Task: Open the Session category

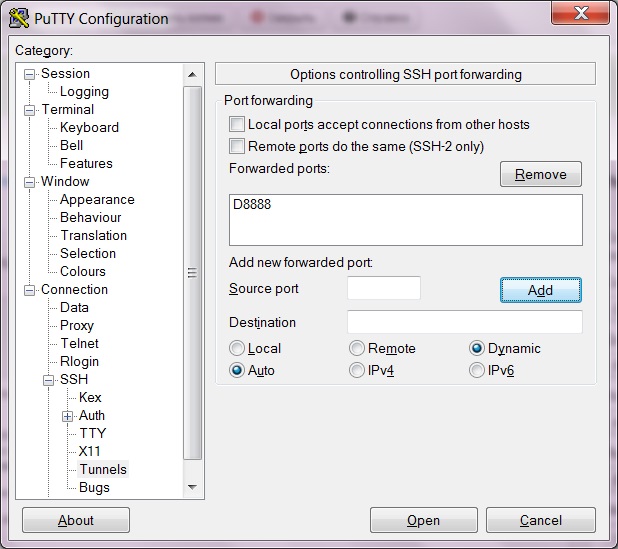Action: (65, 73)
